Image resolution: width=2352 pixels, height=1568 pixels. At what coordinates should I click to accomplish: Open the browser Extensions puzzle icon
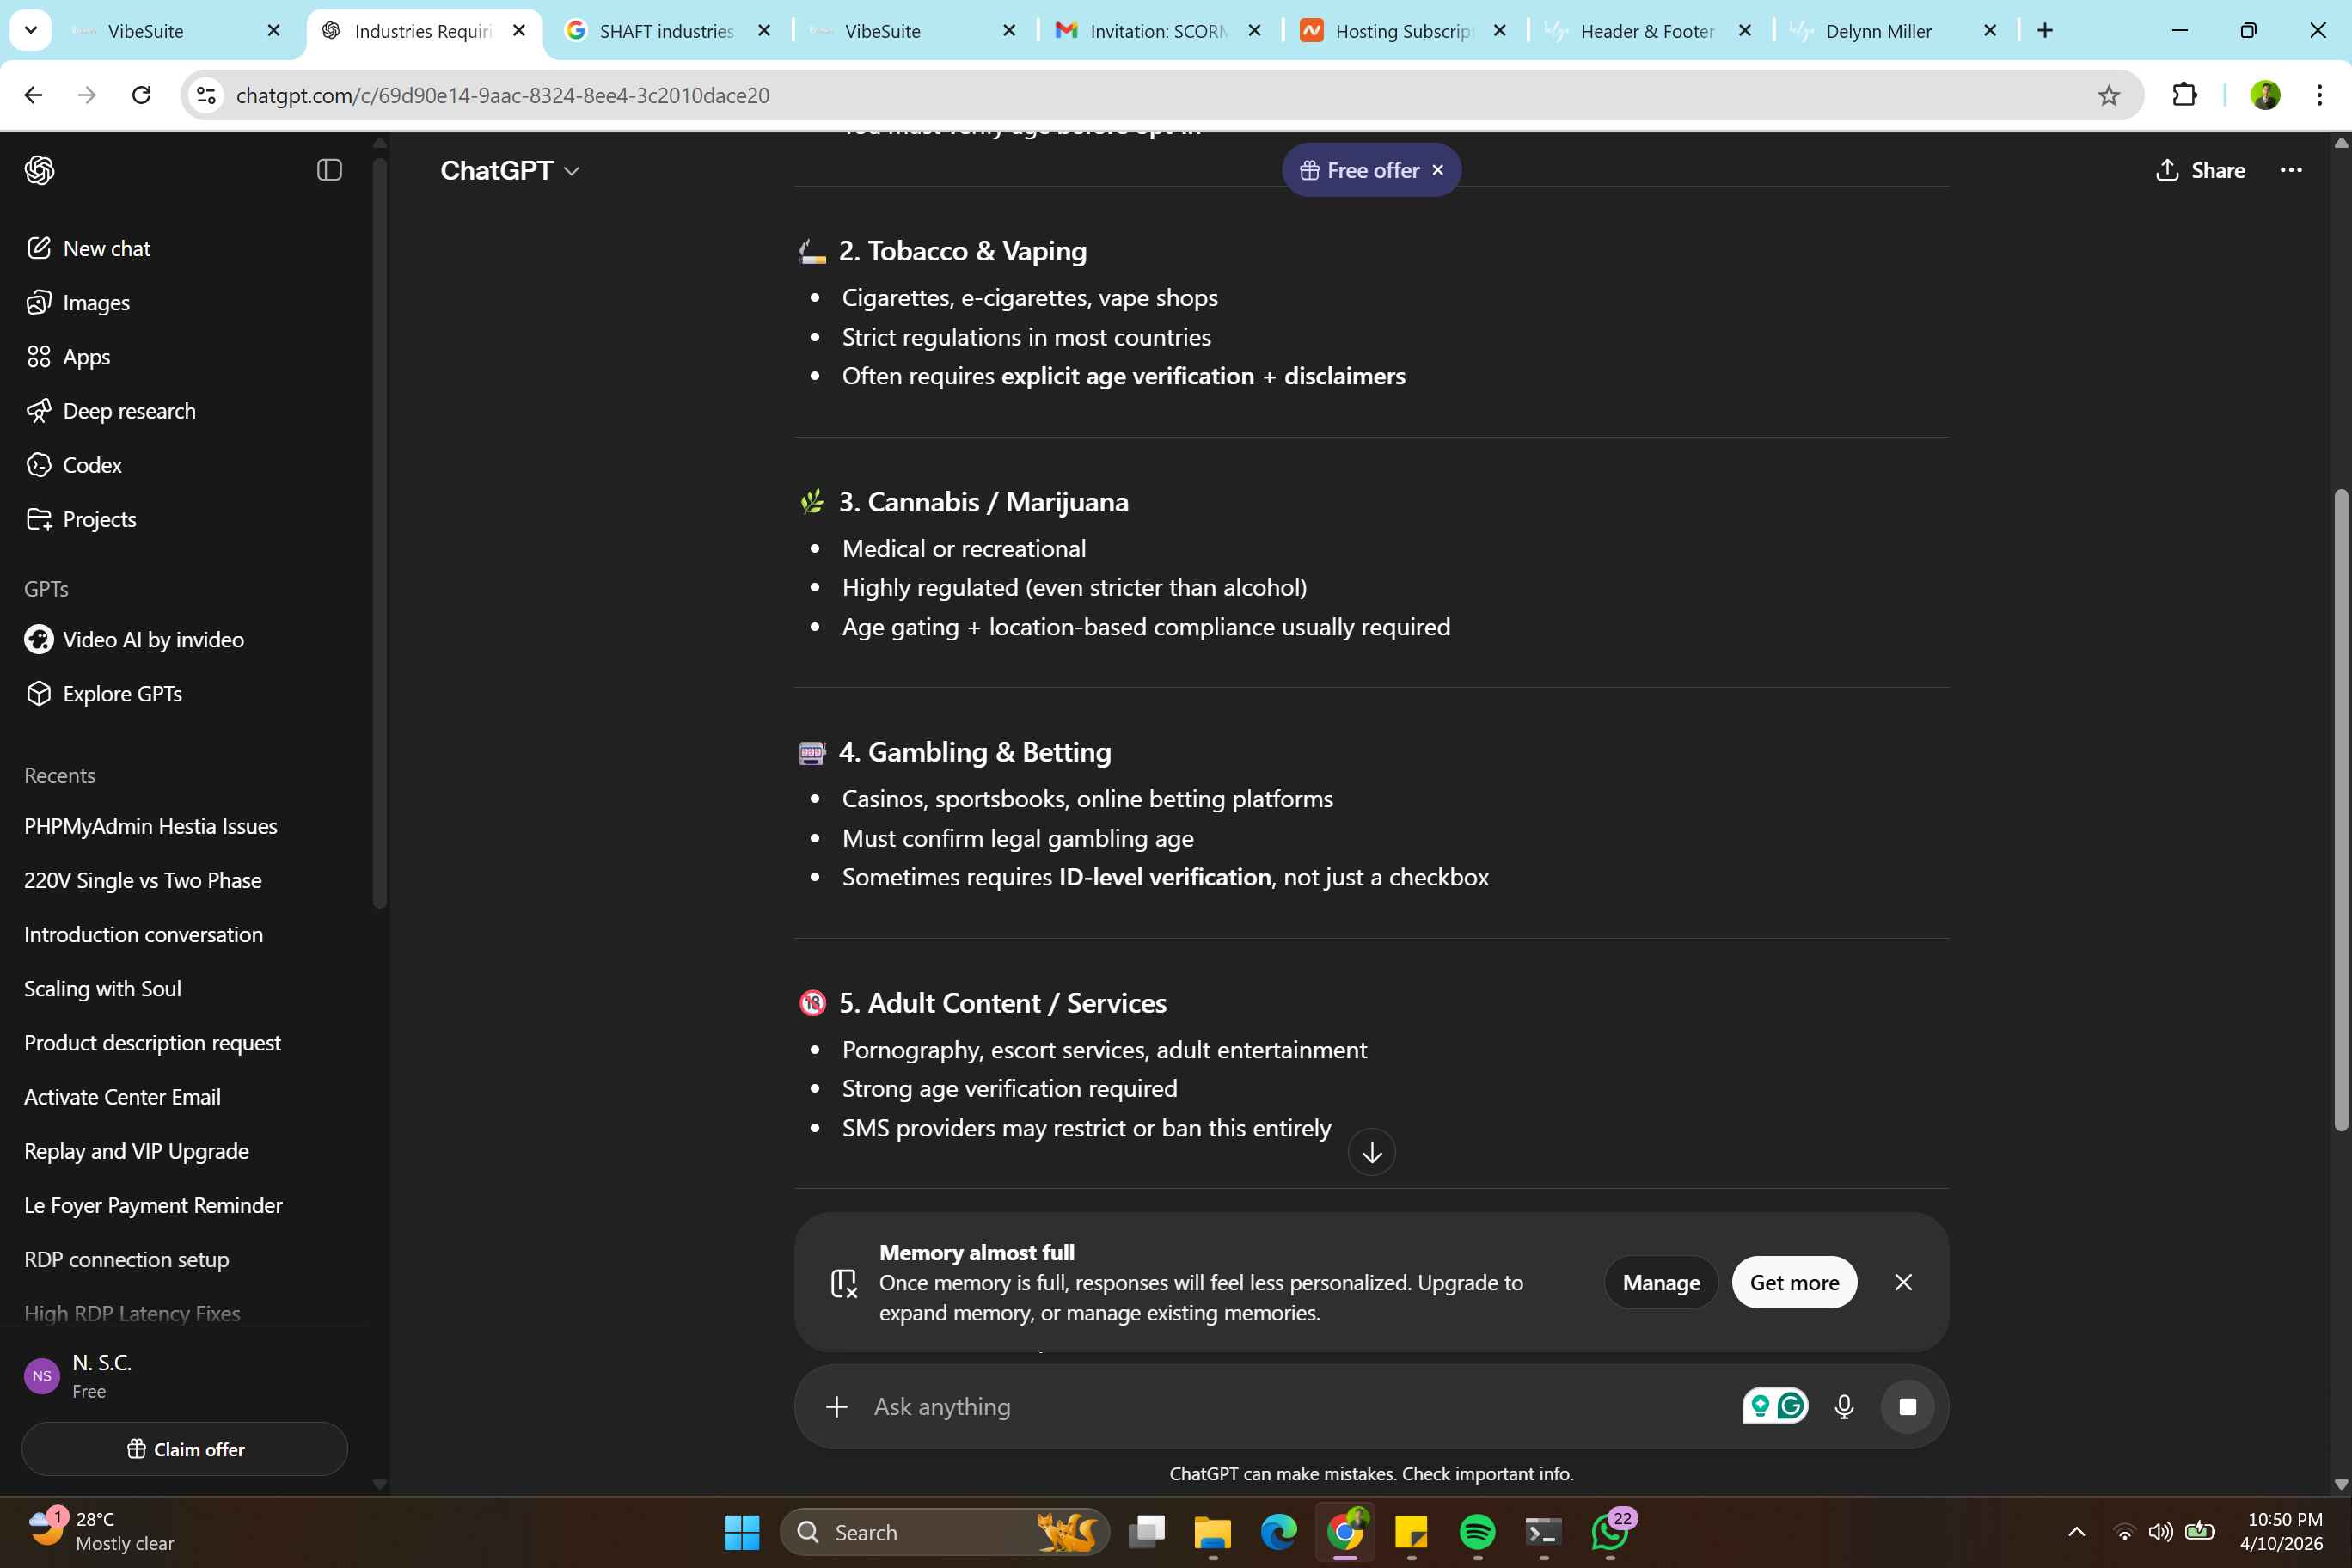tap(2185, 95)
